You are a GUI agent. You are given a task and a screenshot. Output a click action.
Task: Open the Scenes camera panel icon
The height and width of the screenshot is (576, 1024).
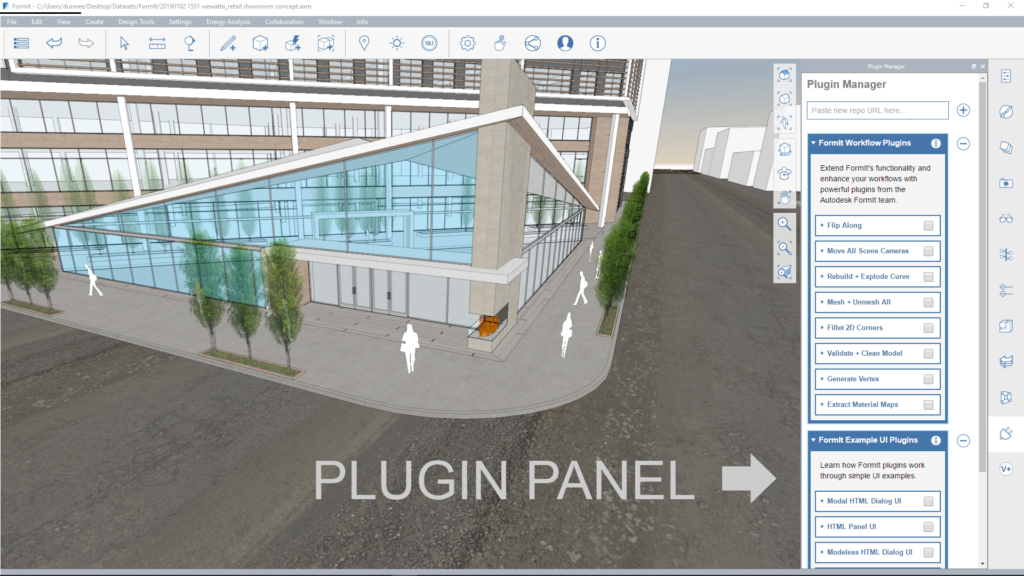click(1006, 184)
